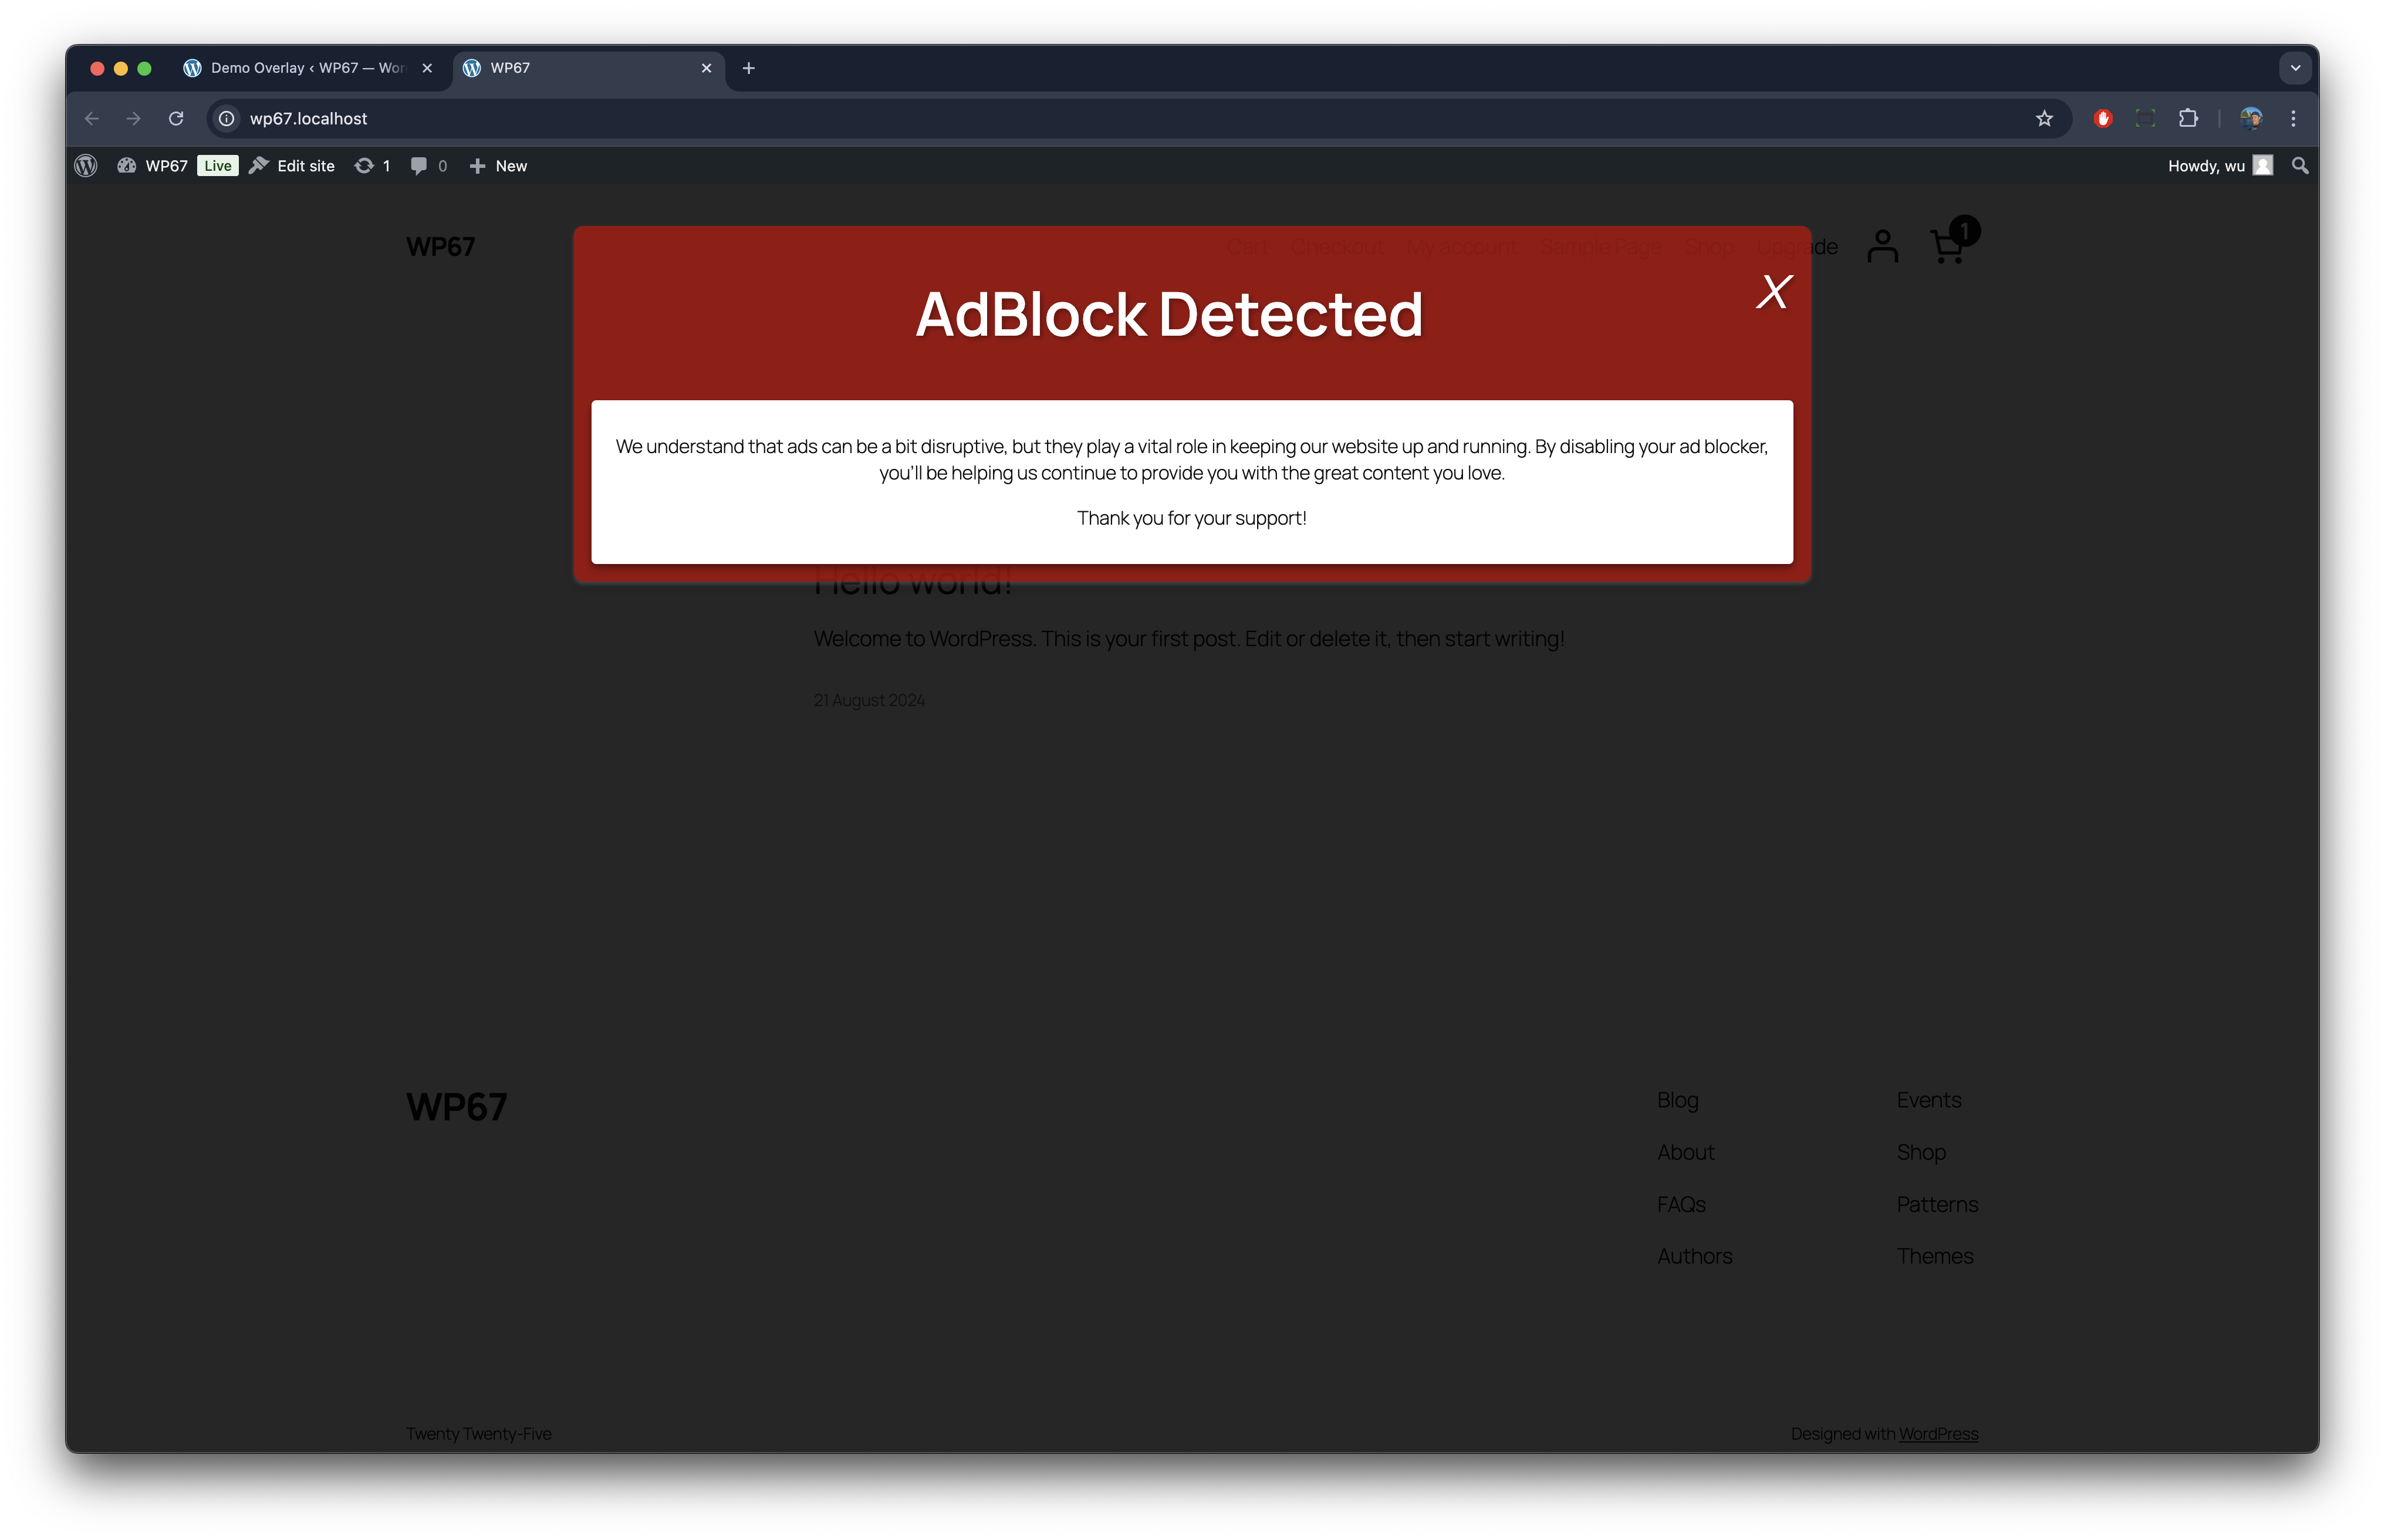Go back with browser back arrow
The width and height of the screenshot is (2385, 1540).
click(x=92, y=119)
